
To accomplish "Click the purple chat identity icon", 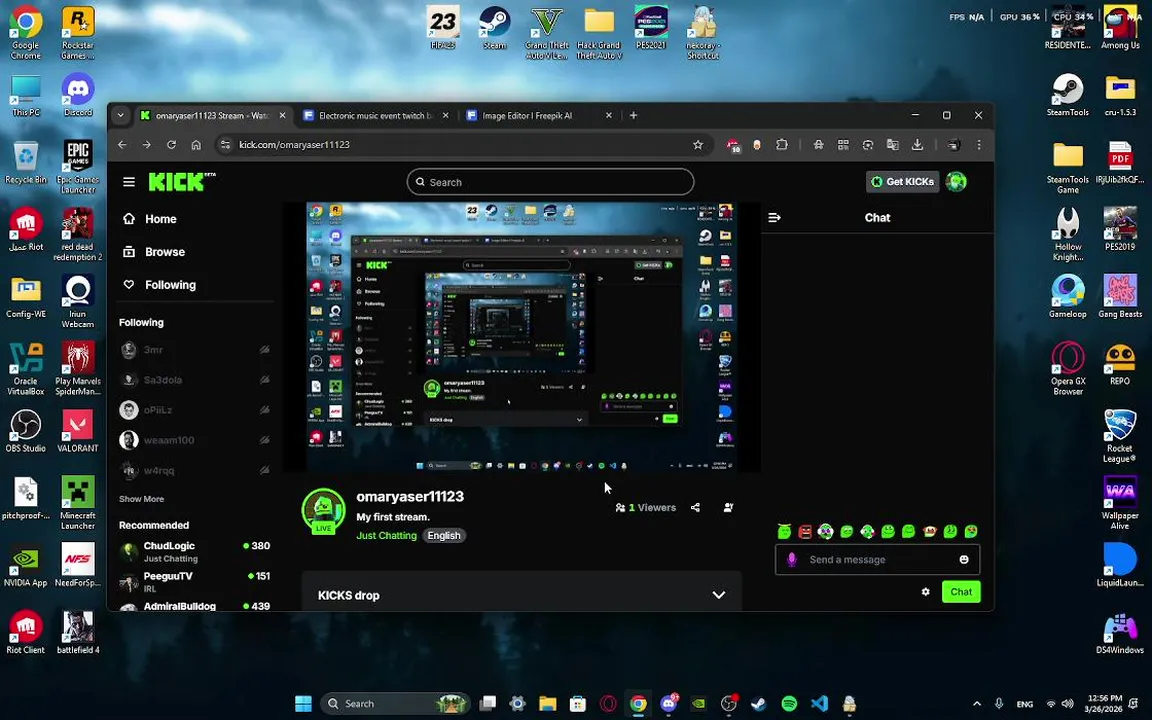I will pos(791,560).
